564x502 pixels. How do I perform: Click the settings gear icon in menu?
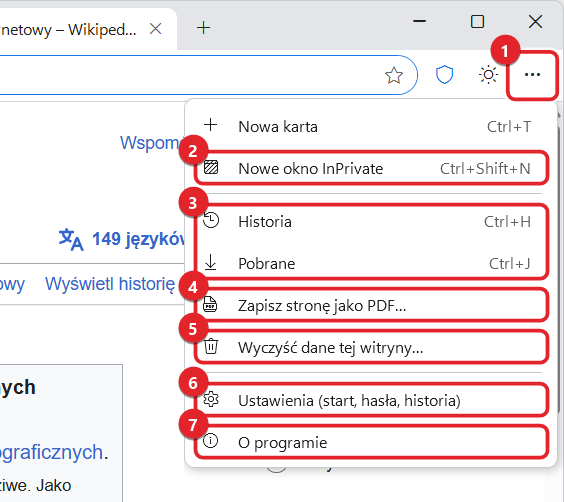pos(211,399)
